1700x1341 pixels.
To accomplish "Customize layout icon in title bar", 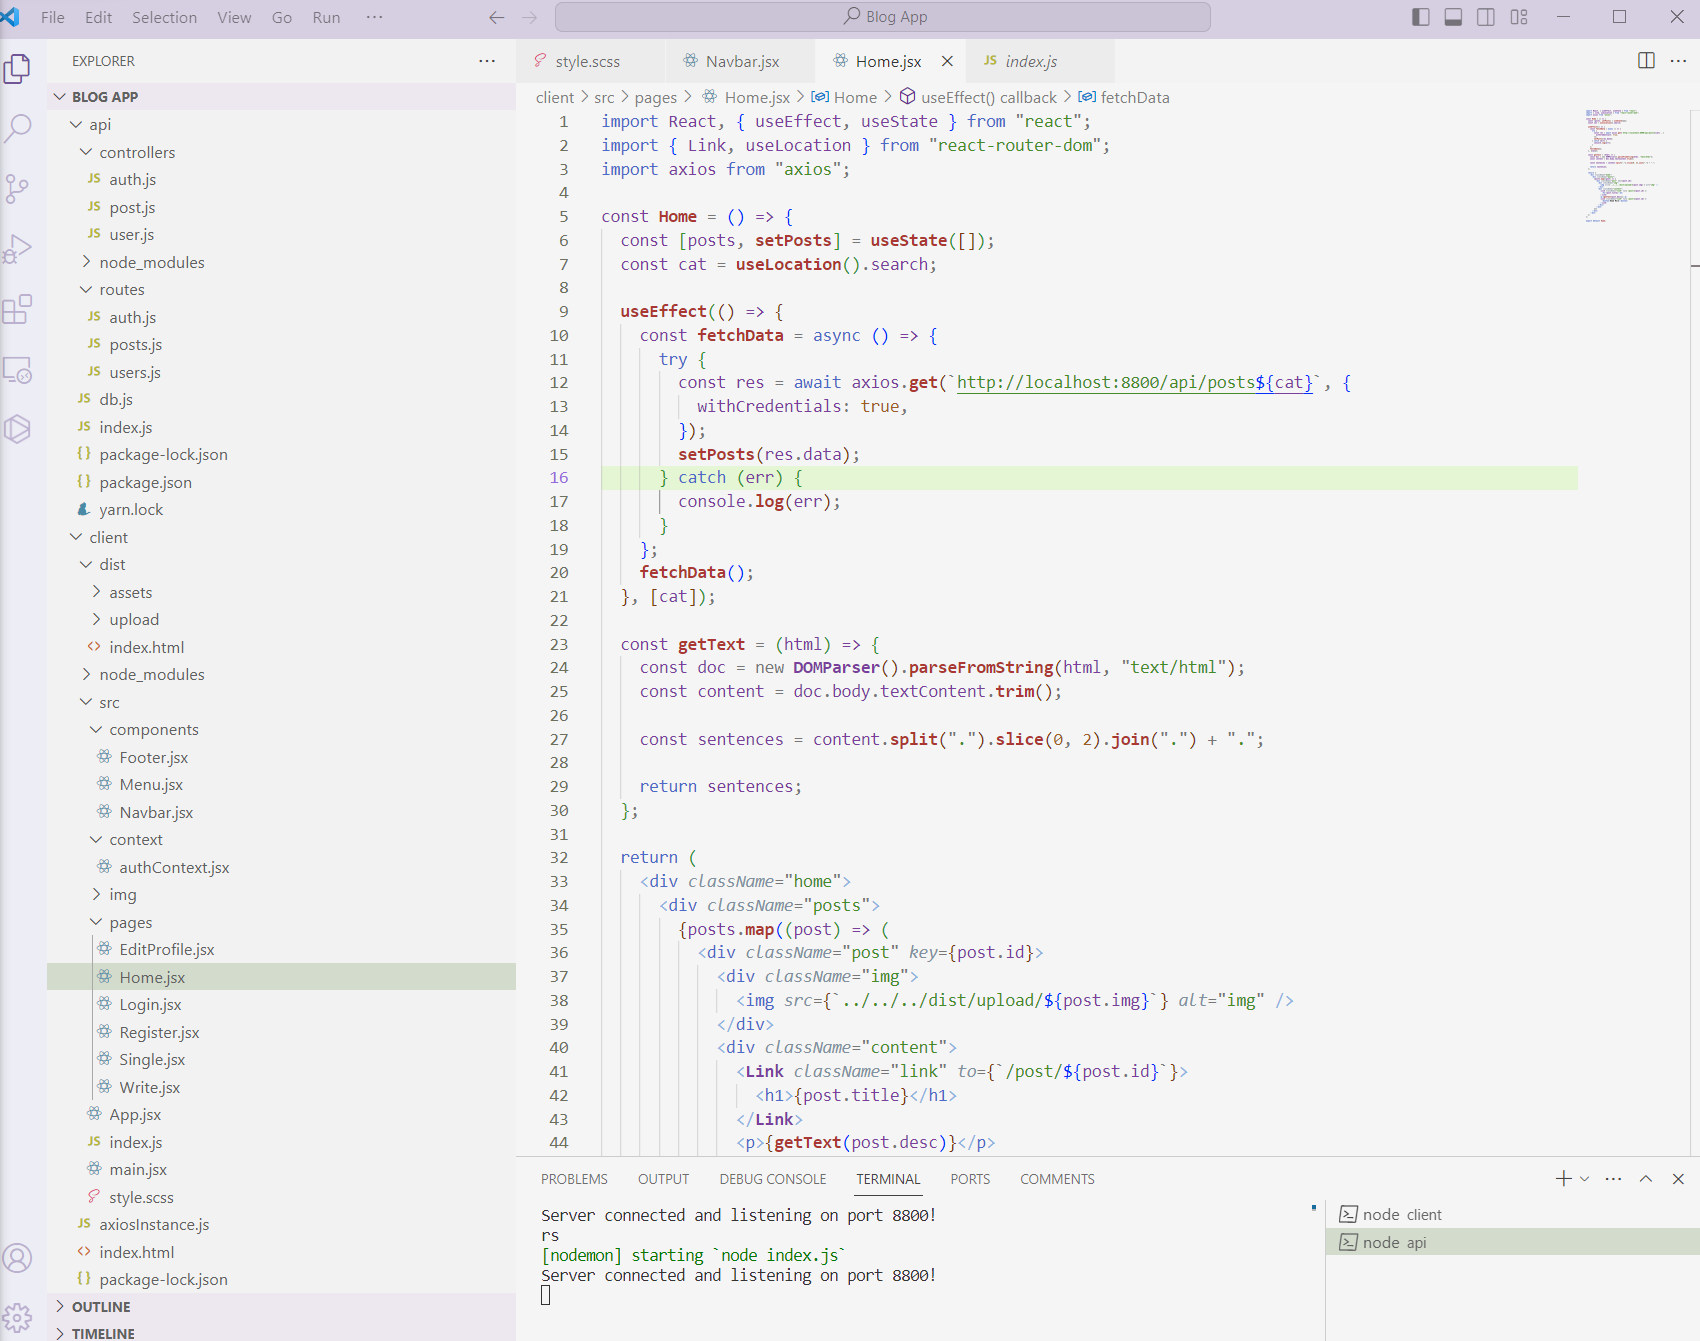I will coord(1519,17).
